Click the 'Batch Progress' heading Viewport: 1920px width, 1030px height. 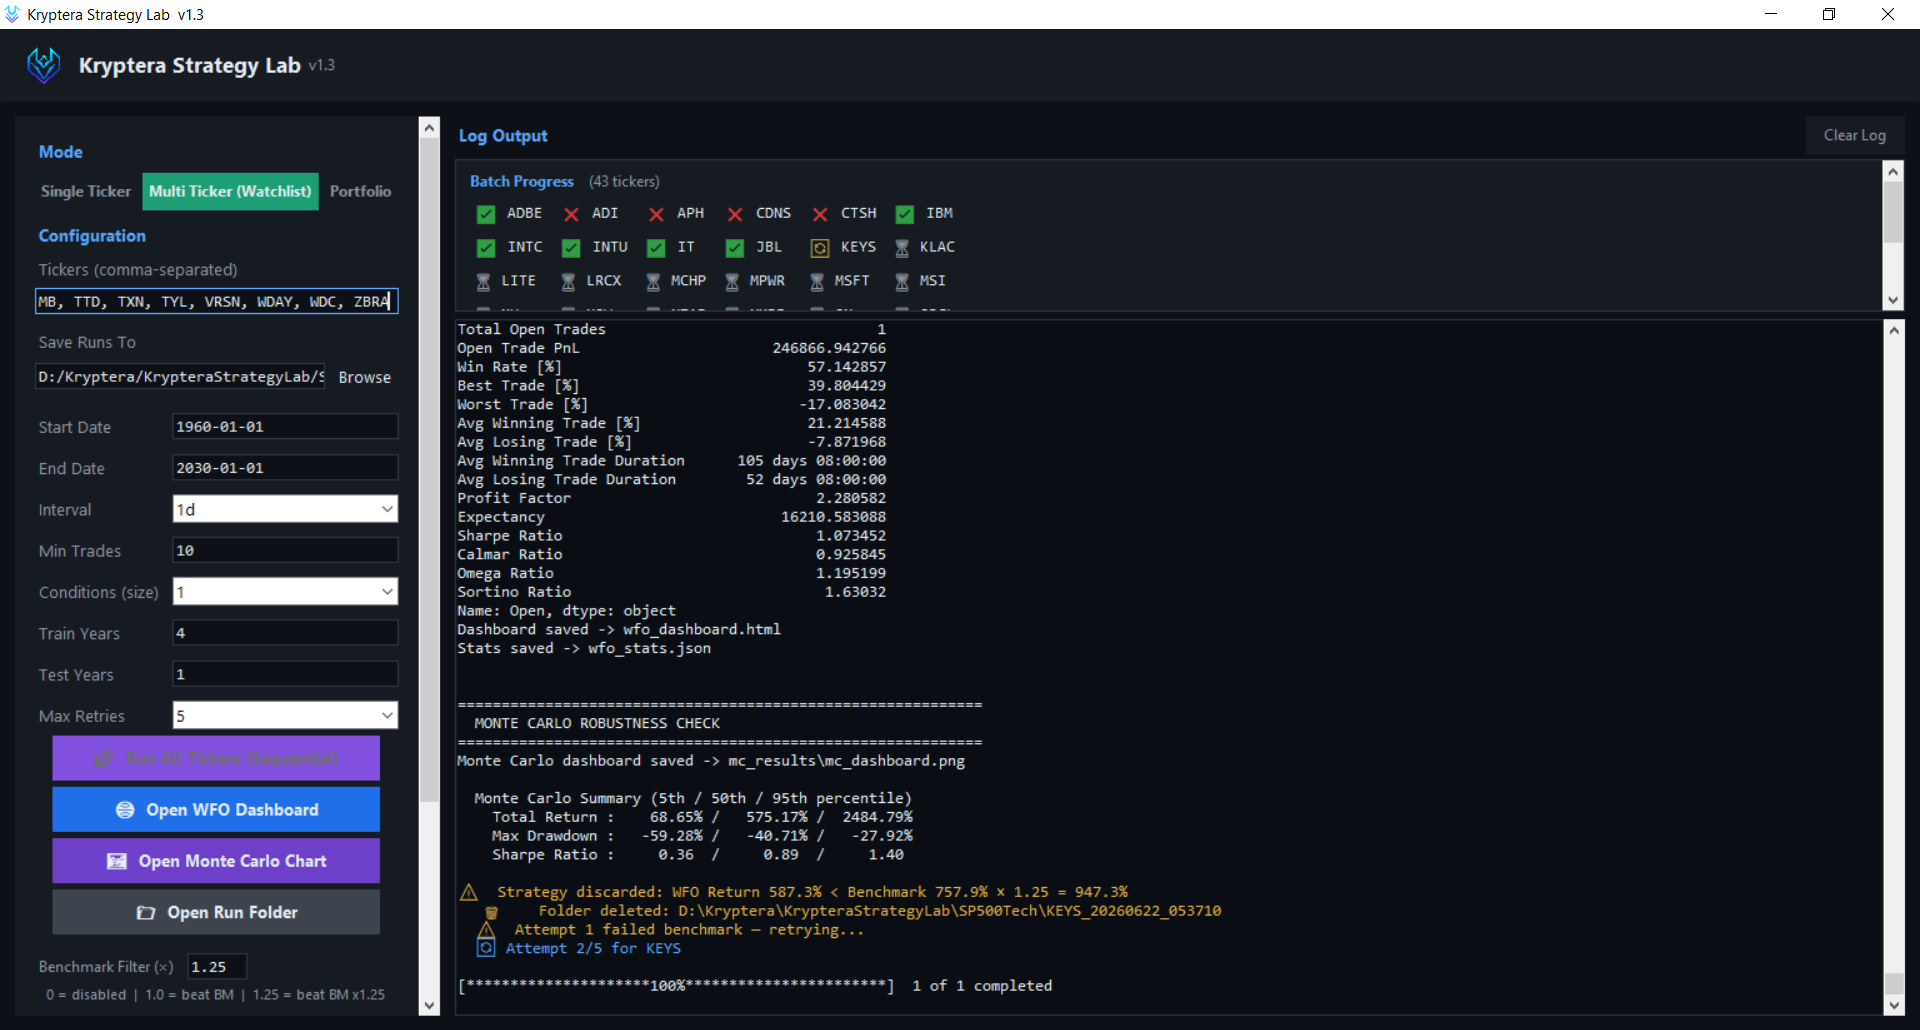(522, 181)
